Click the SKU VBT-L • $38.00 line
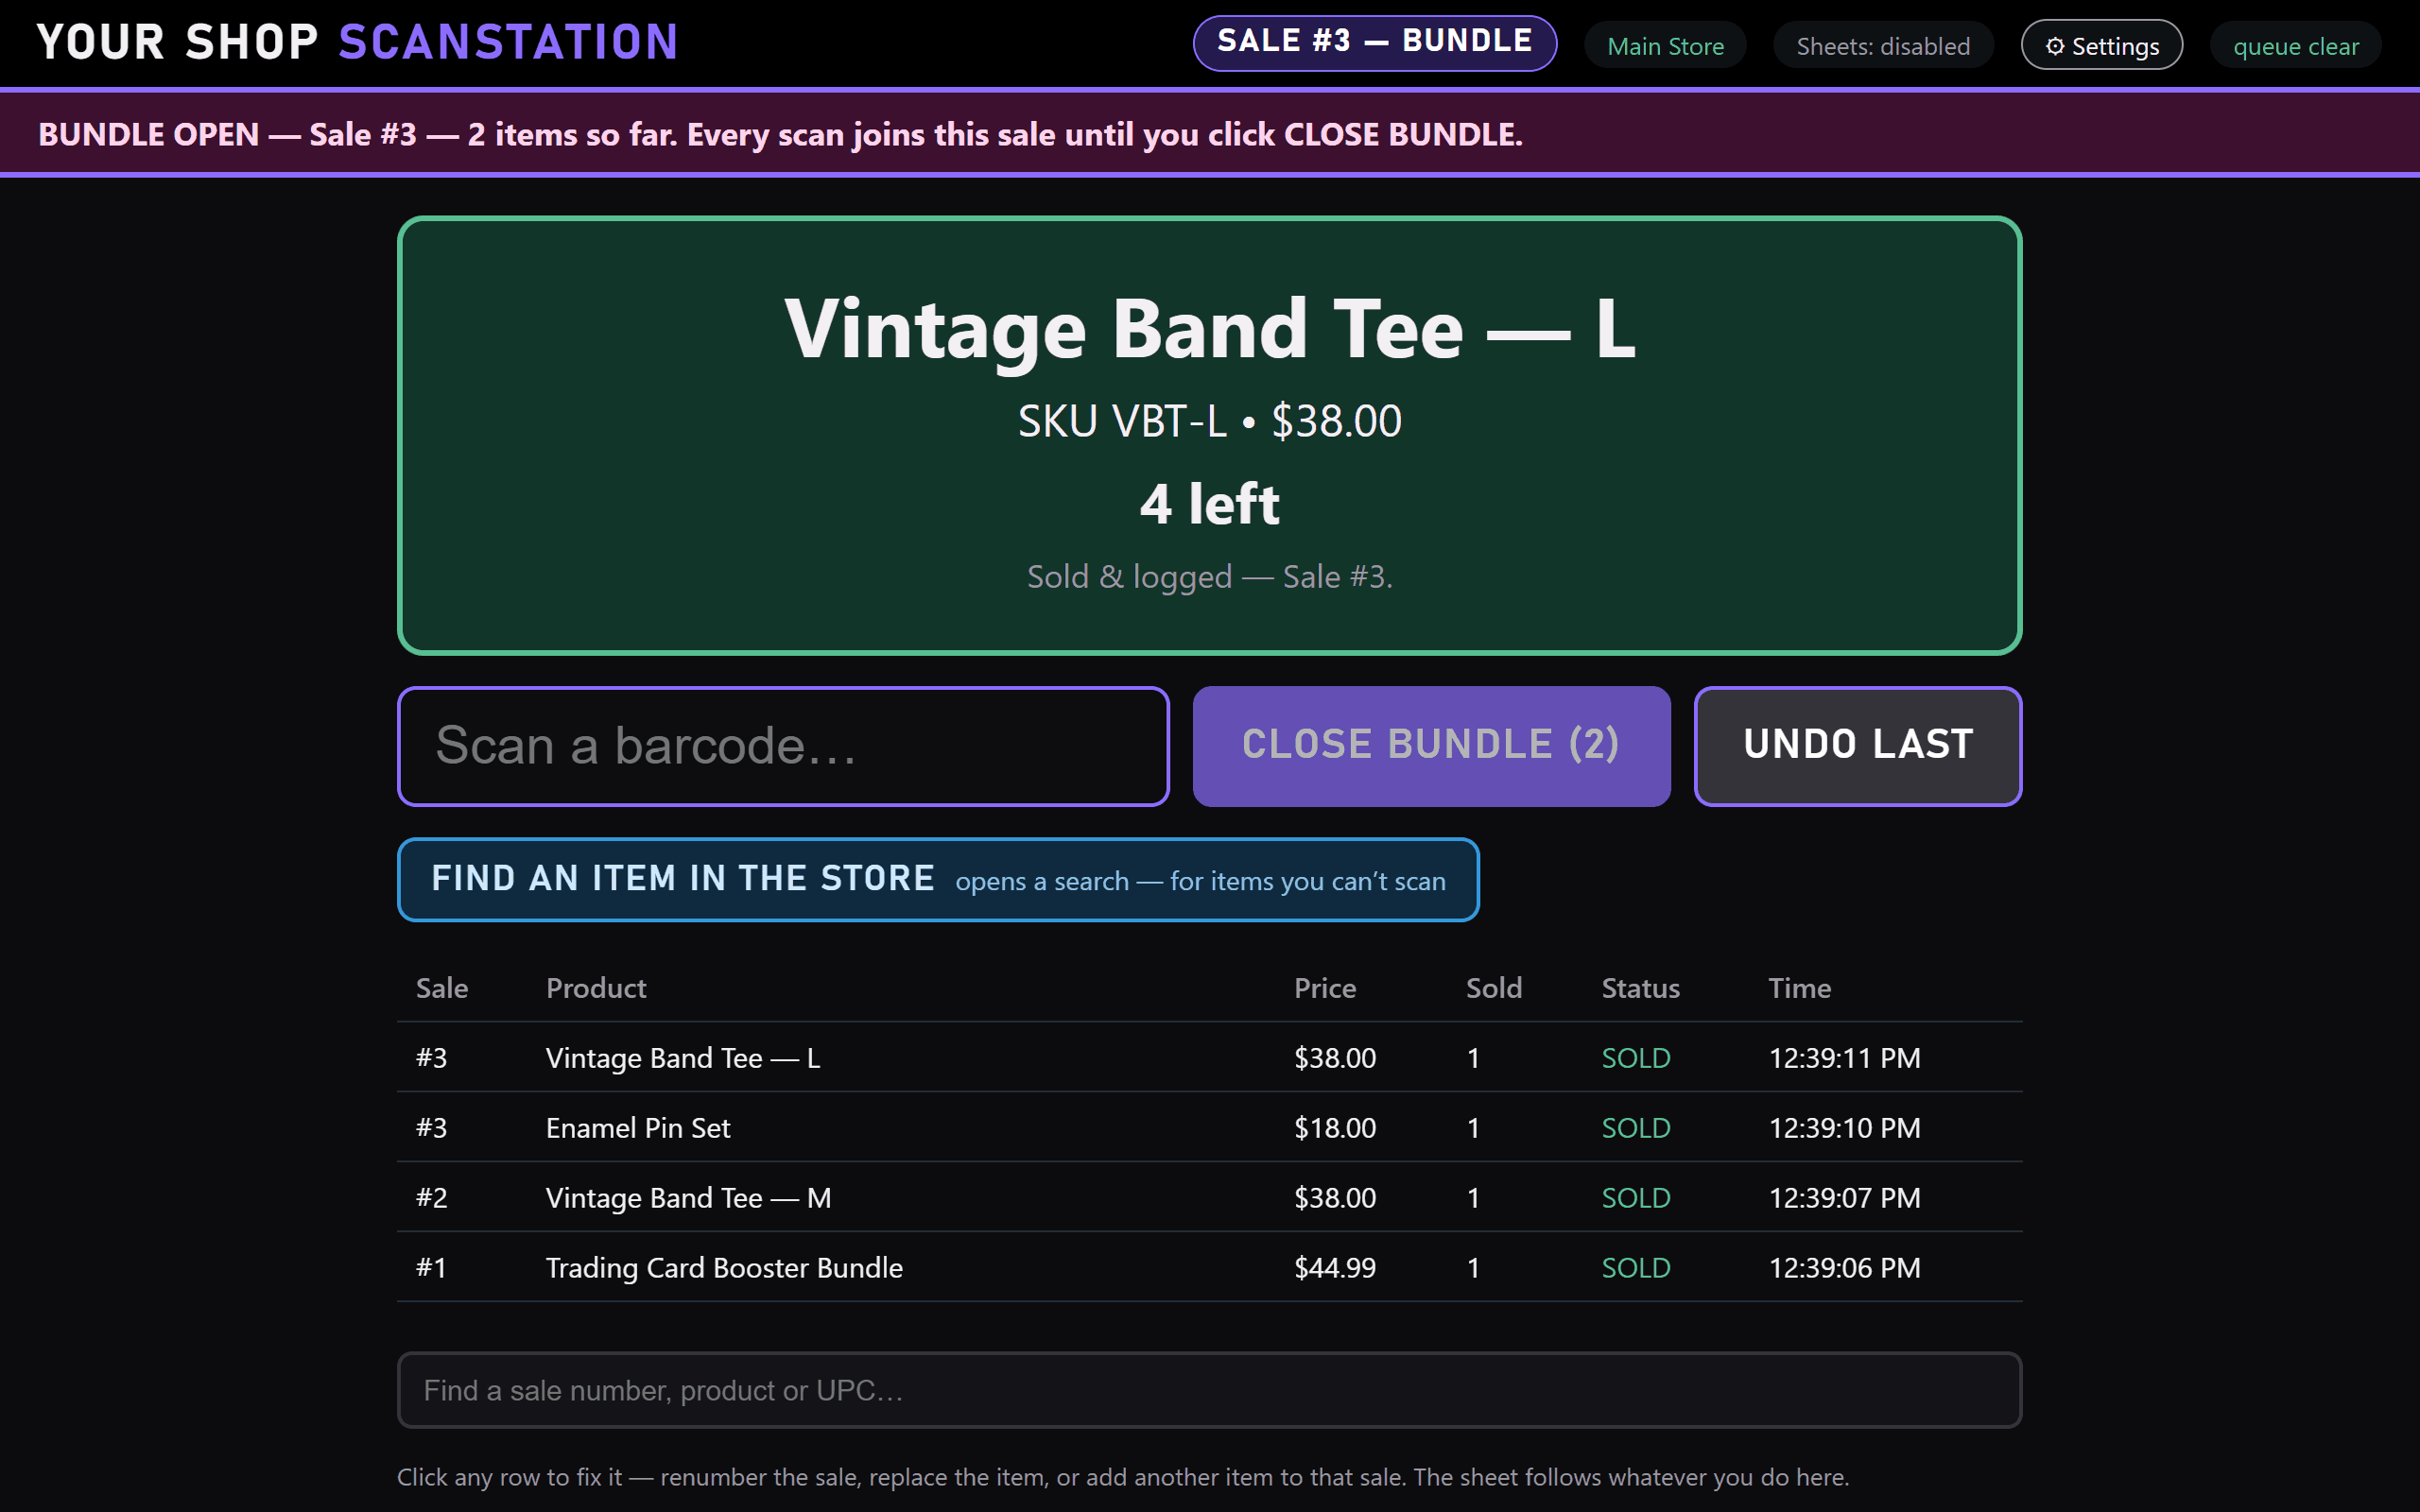 coord(1209,421)
